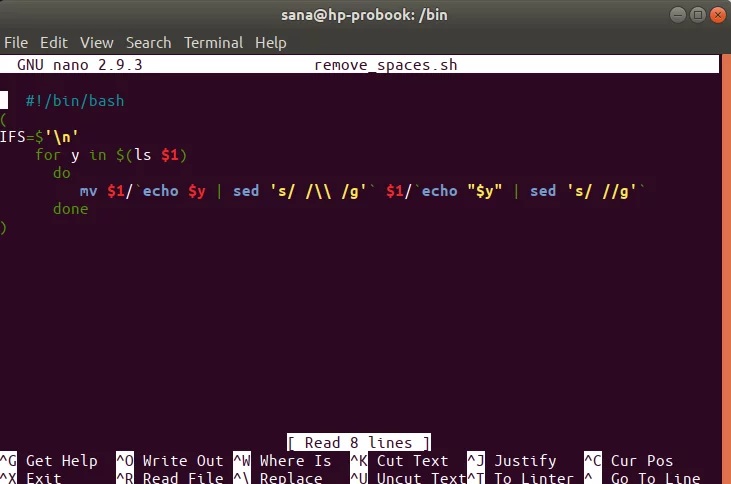The image size is (731, 484).
Task: Click the ^X Exit shortcut
Action: pyautogui.click(x=31, y=477)
